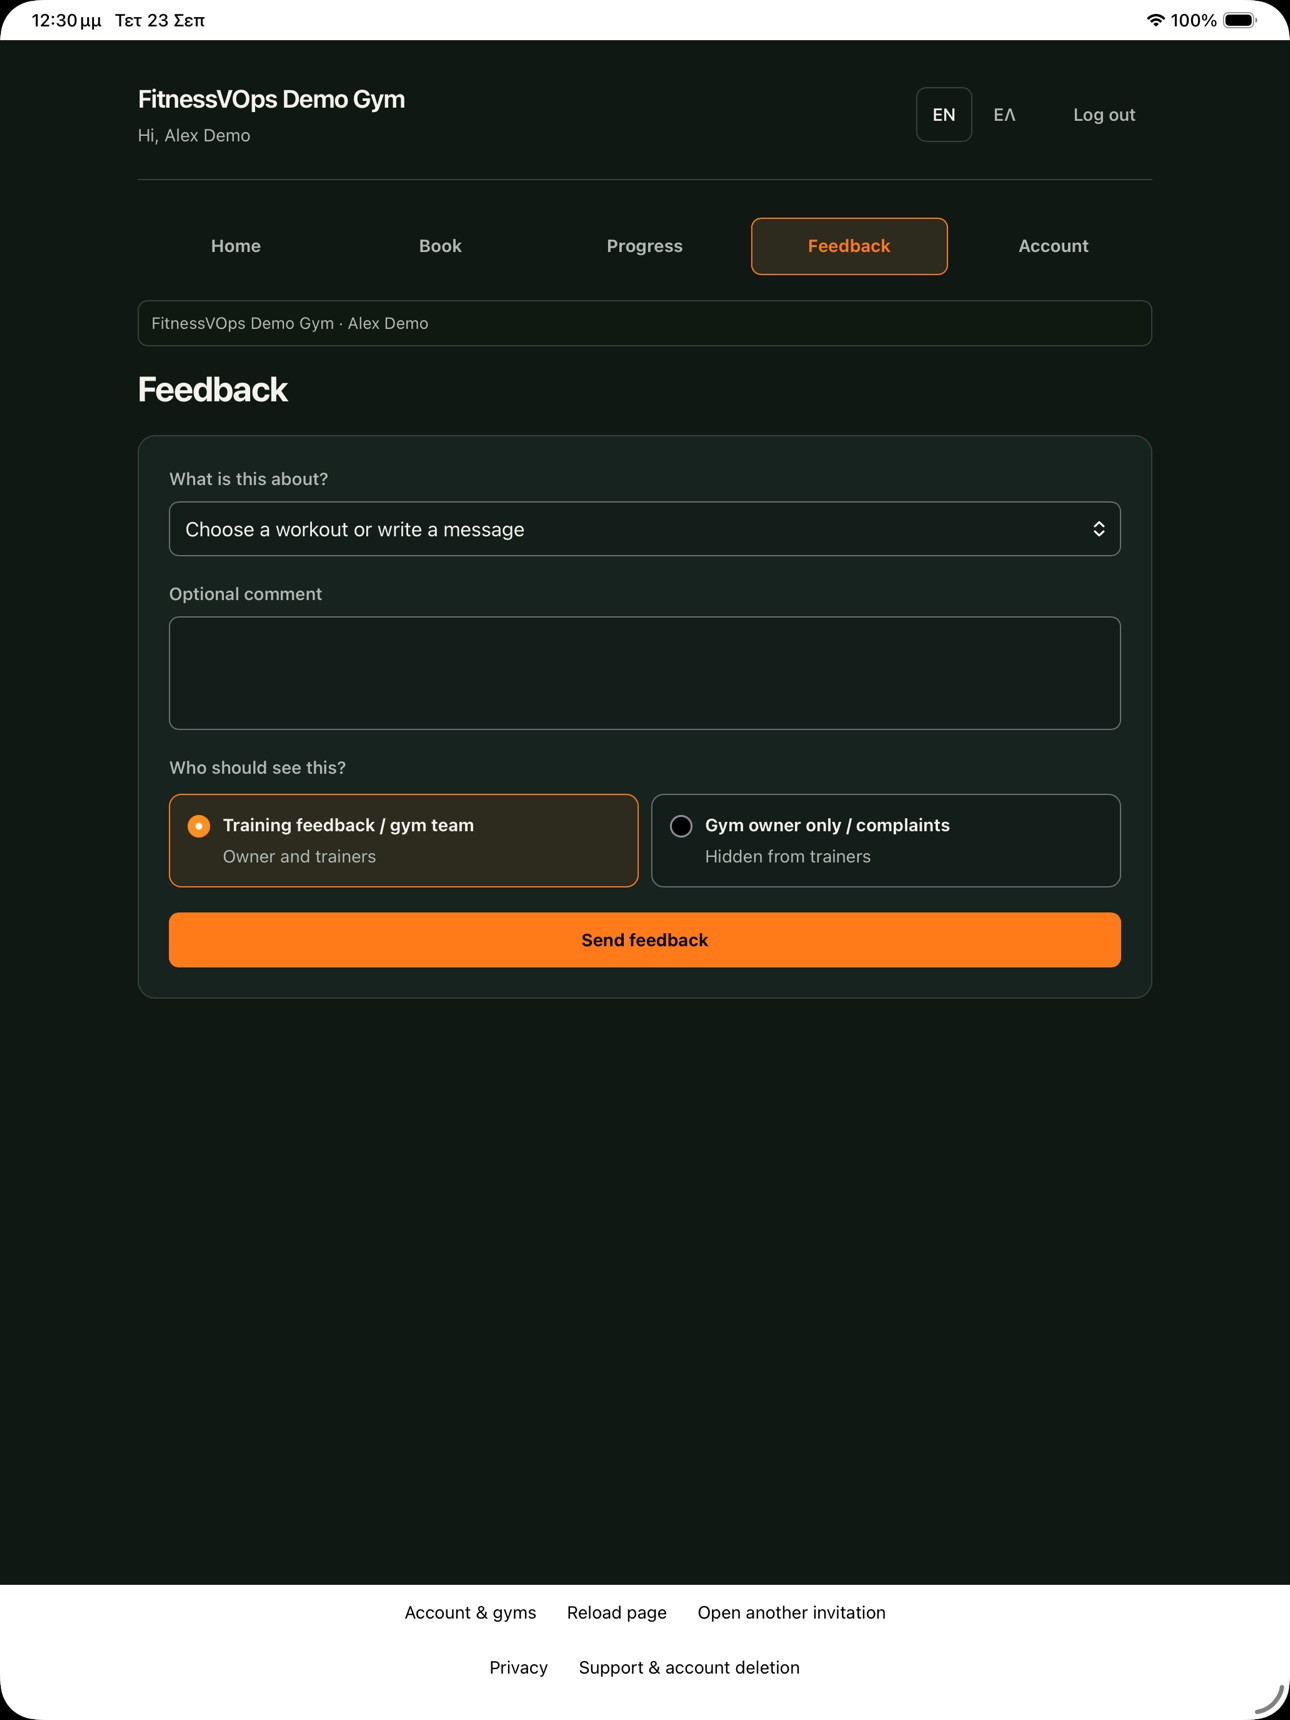Click the 'Hidden from trainers' description text
This screenshot has width=1290, height=1720.
pyautogui.click(x=787, y=856)
